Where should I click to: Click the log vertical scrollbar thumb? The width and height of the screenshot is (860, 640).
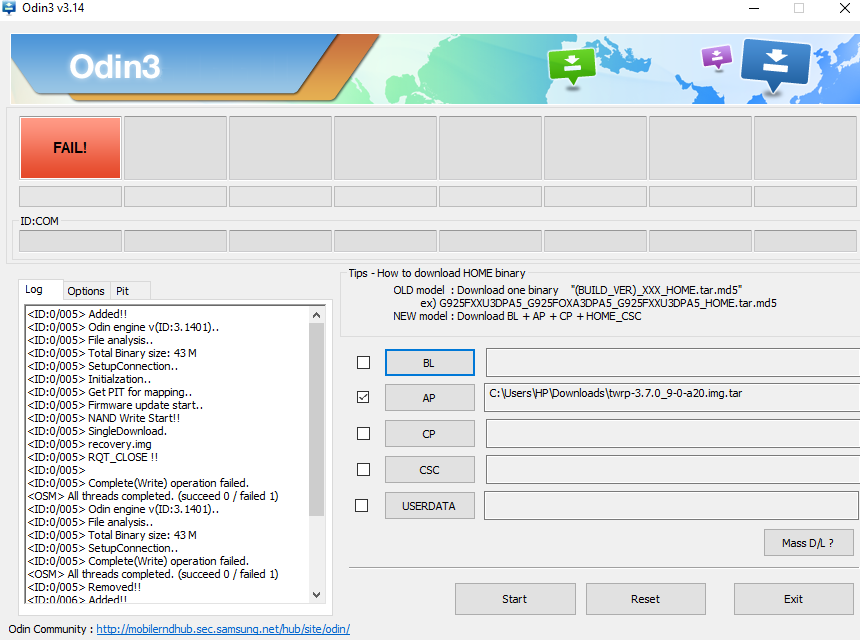pos(316,420)
